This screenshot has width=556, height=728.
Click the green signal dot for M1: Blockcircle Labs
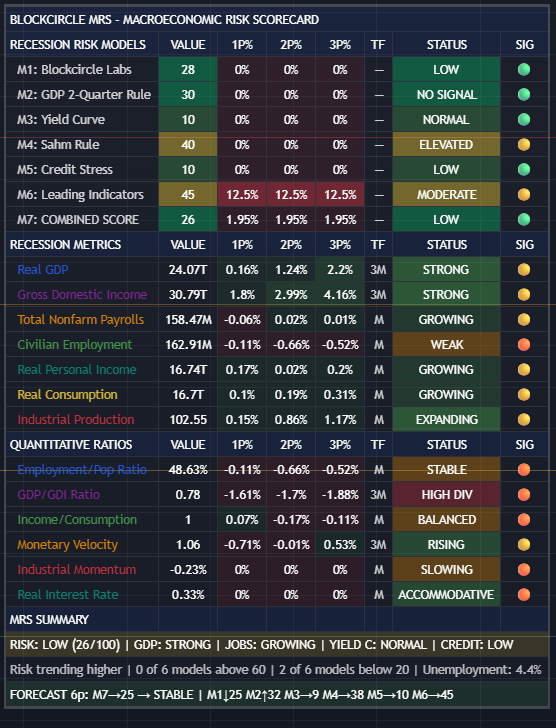524,70
